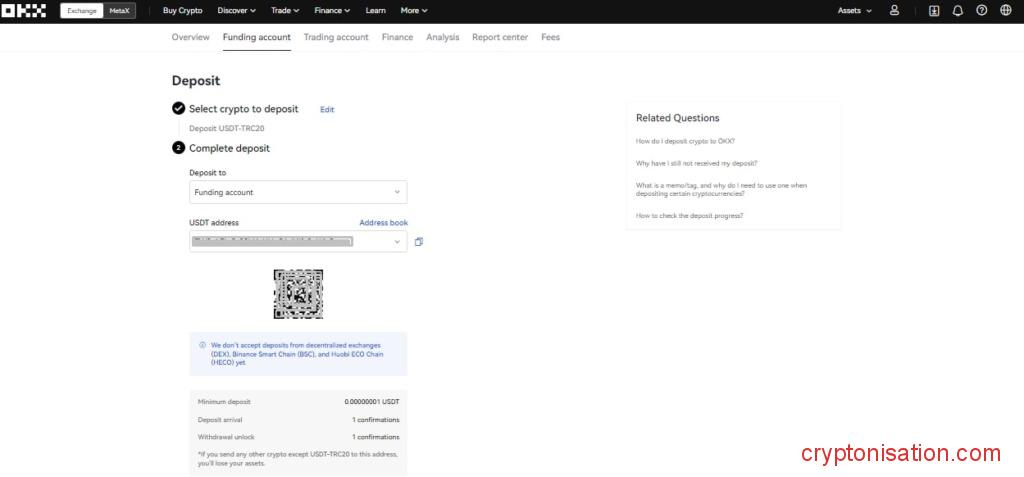Click the download app icon
This screenshot has height=477, width=1024.
point(934,10)
